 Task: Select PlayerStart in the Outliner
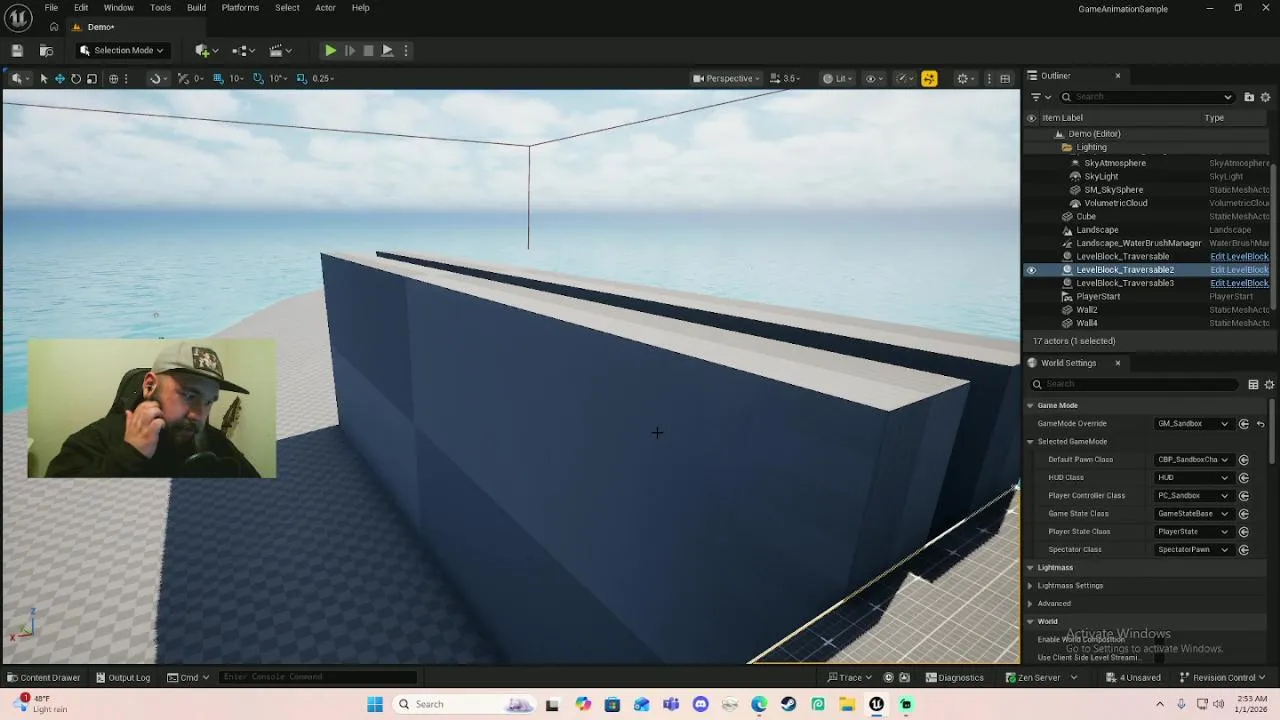point(1098,297)
